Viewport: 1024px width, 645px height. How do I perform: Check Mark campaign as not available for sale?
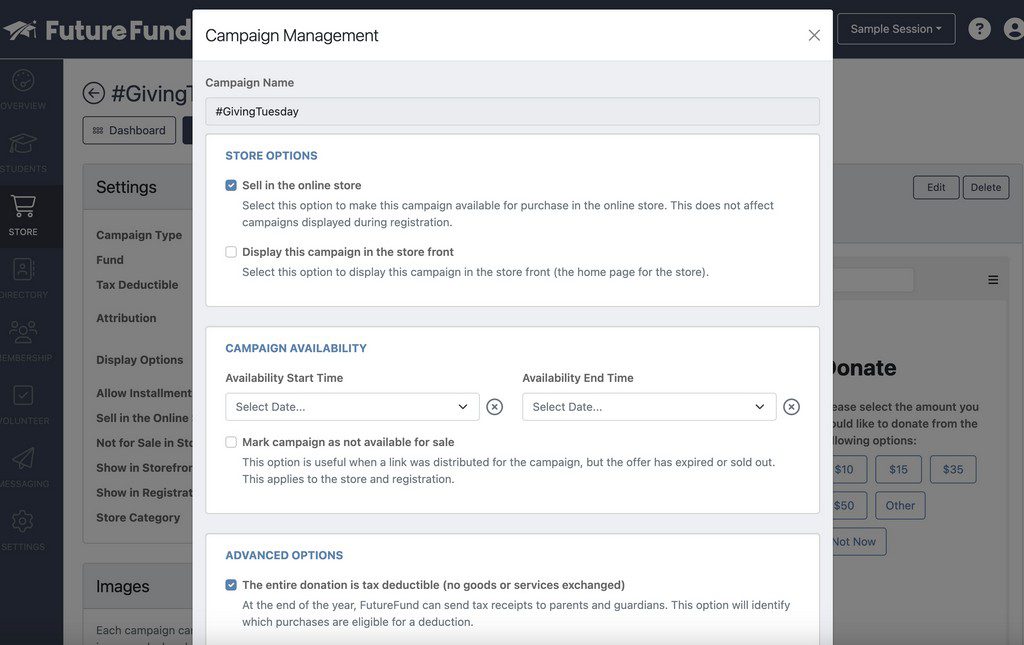pyautogui.click(x=231, y=442)
